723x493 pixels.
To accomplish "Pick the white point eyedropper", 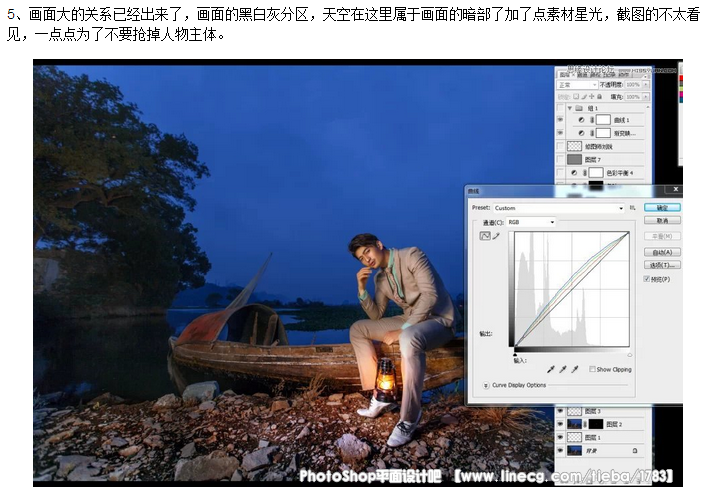I will tap(575, 369).
